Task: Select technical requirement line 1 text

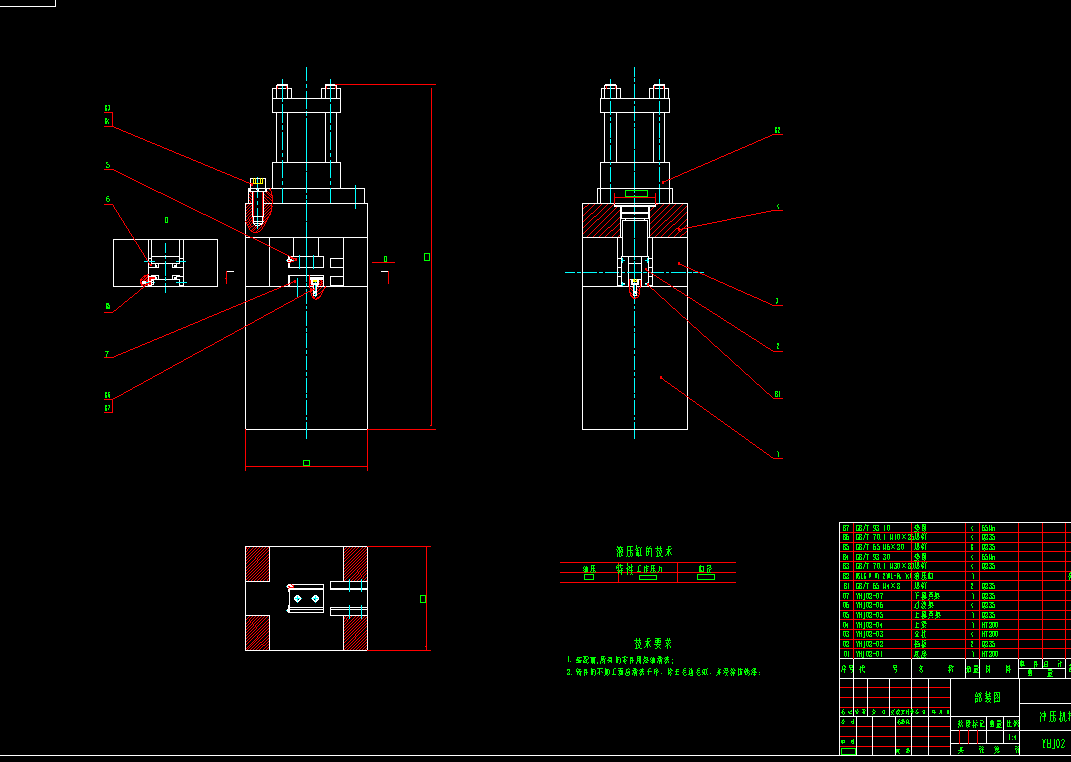Action: 620,660
